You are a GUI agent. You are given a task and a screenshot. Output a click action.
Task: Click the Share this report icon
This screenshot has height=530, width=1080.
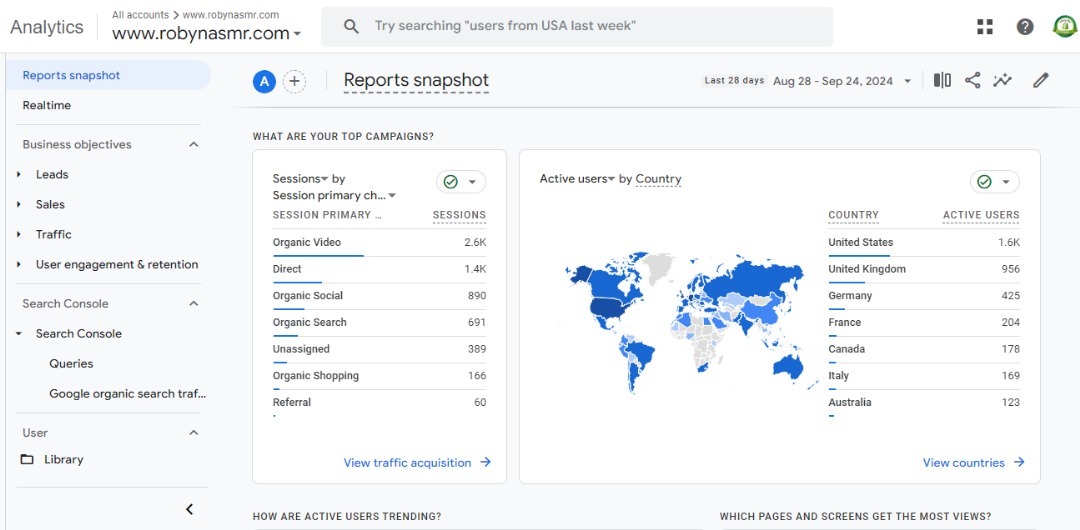972,80
